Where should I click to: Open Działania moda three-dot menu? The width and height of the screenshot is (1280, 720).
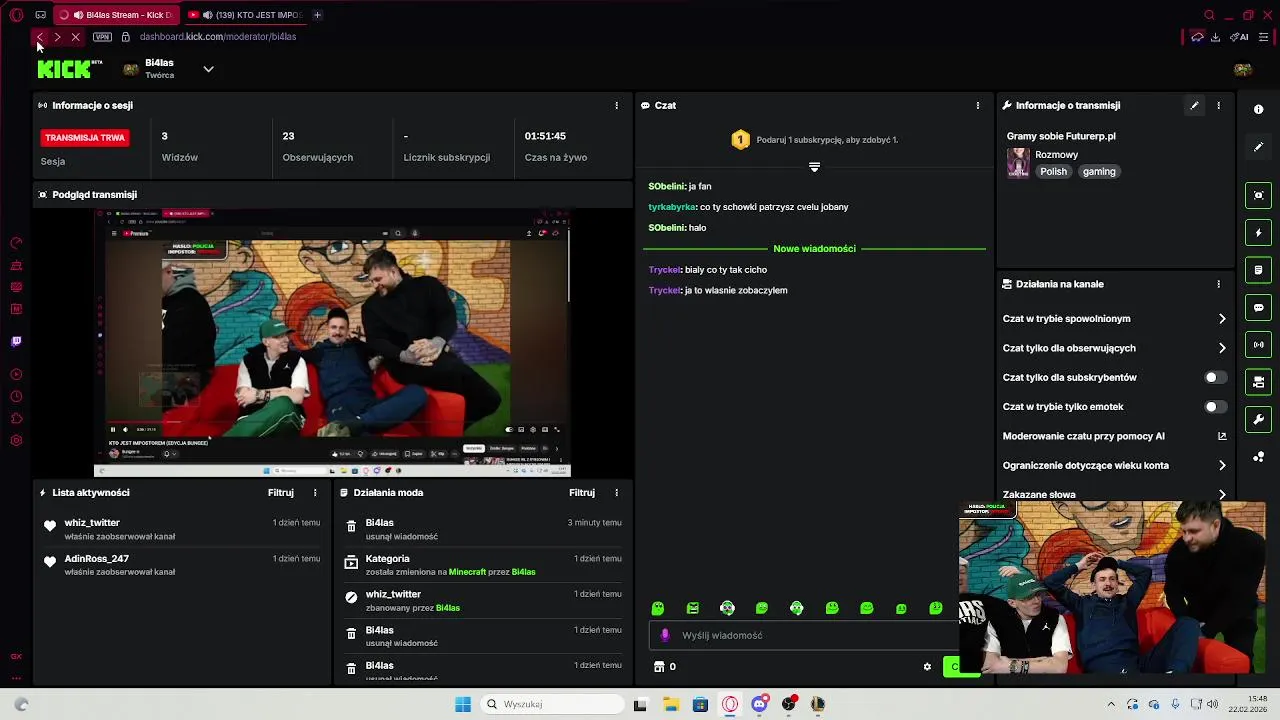pyautogui.click(x=616, y=493)
